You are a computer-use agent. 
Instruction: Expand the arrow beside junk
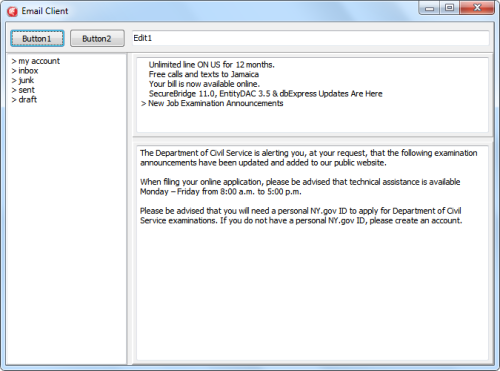(14, 81)
